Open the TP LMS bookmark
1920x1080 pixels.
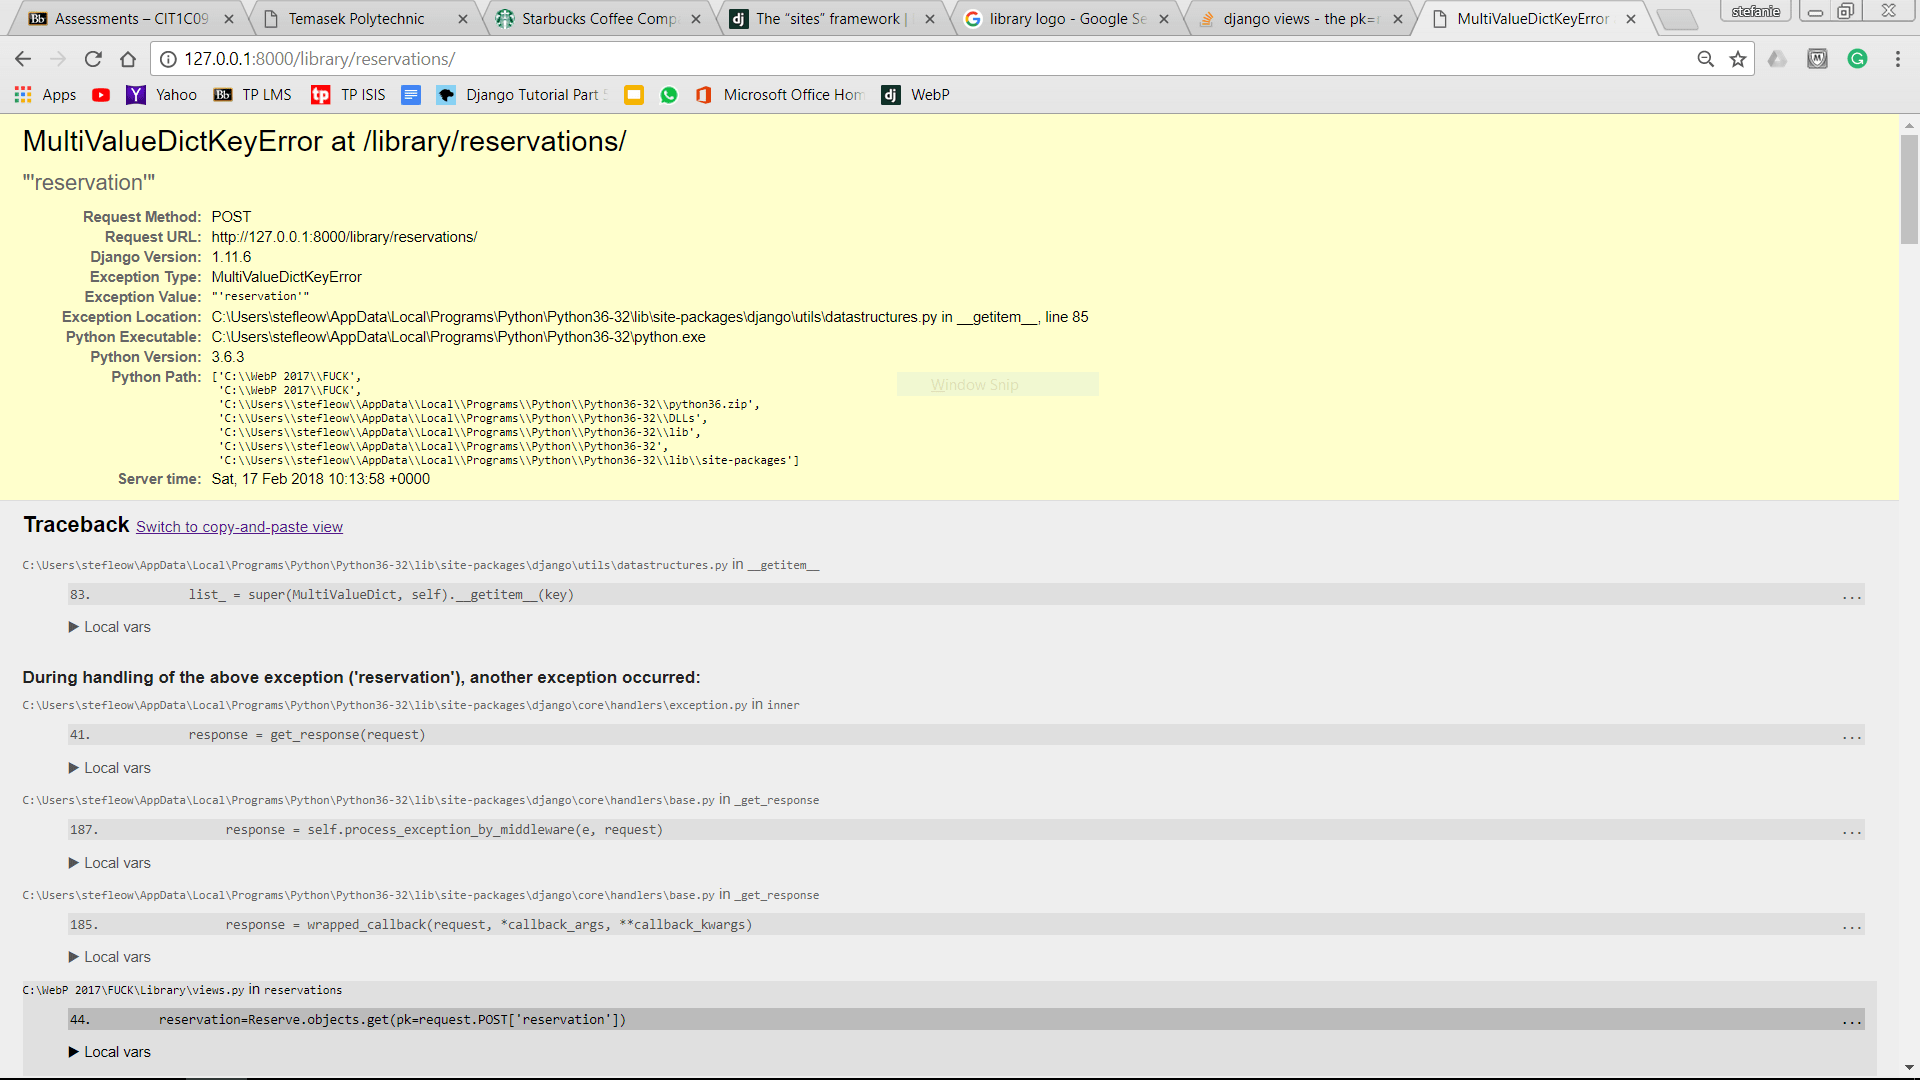pyautogui.click(x=253, y=94)
